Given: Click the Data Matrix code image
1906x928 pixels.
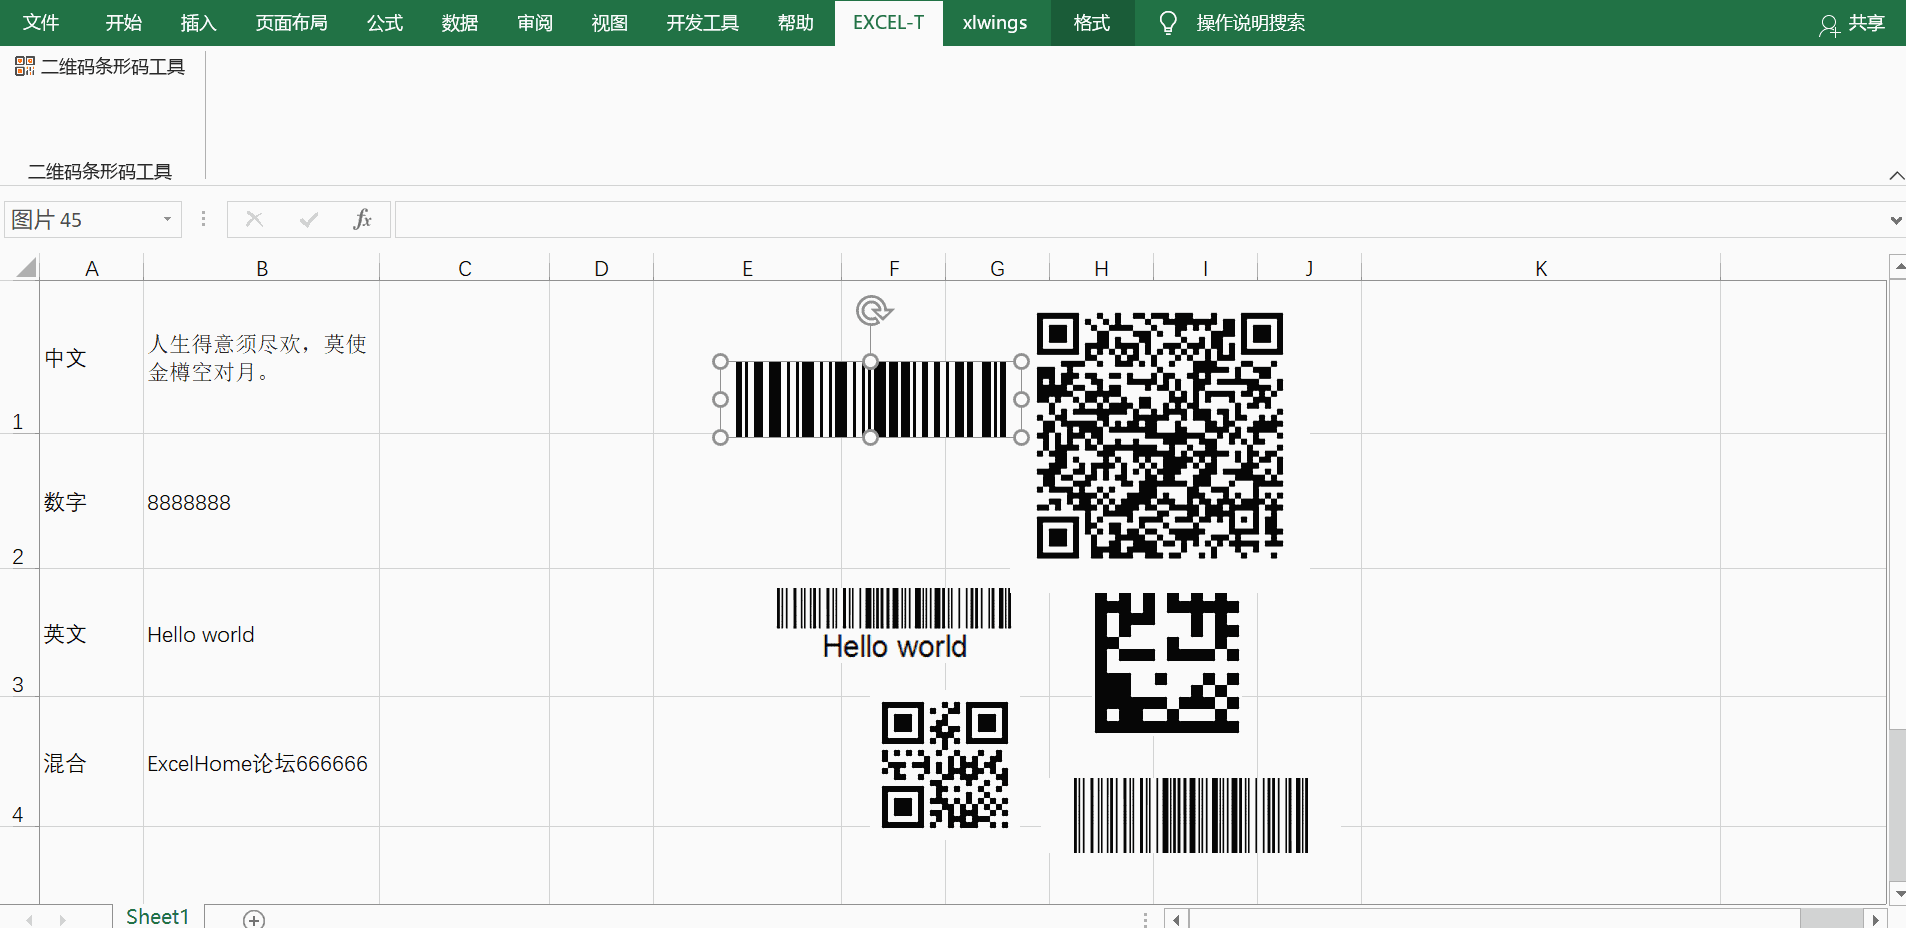Looking at the screenshot, I should (x=1166, y=663).
